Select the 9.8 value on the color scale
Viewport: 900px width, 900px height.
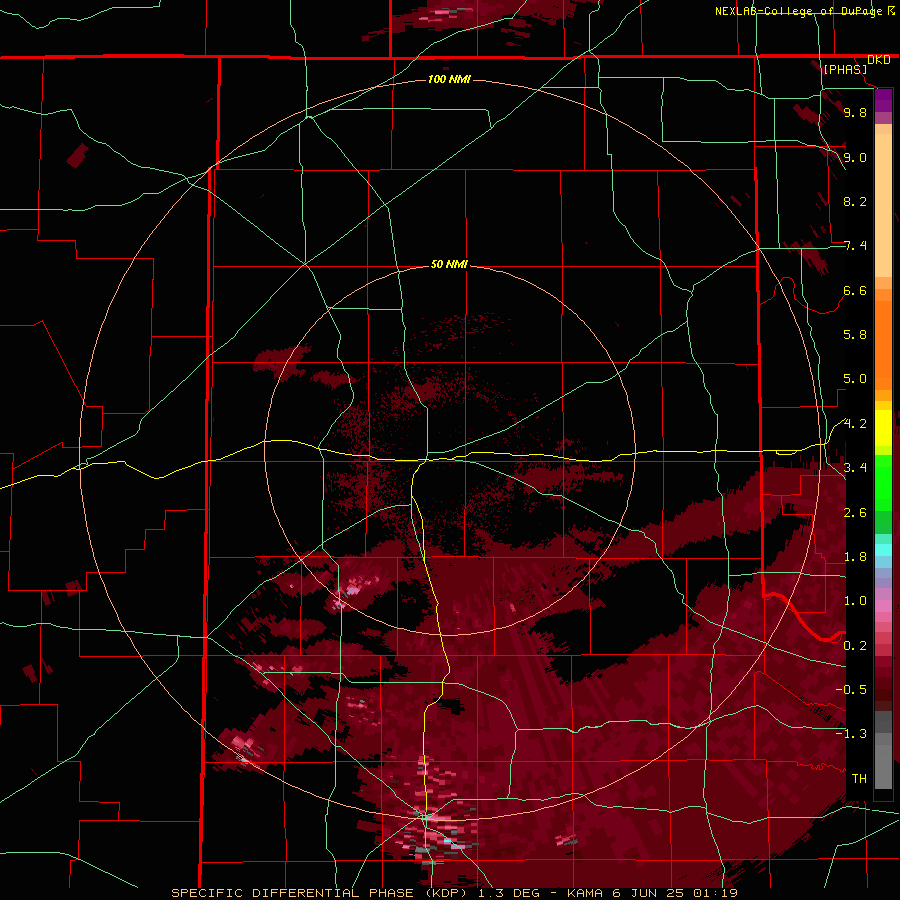pyautogui.click(x=855, y=112)
